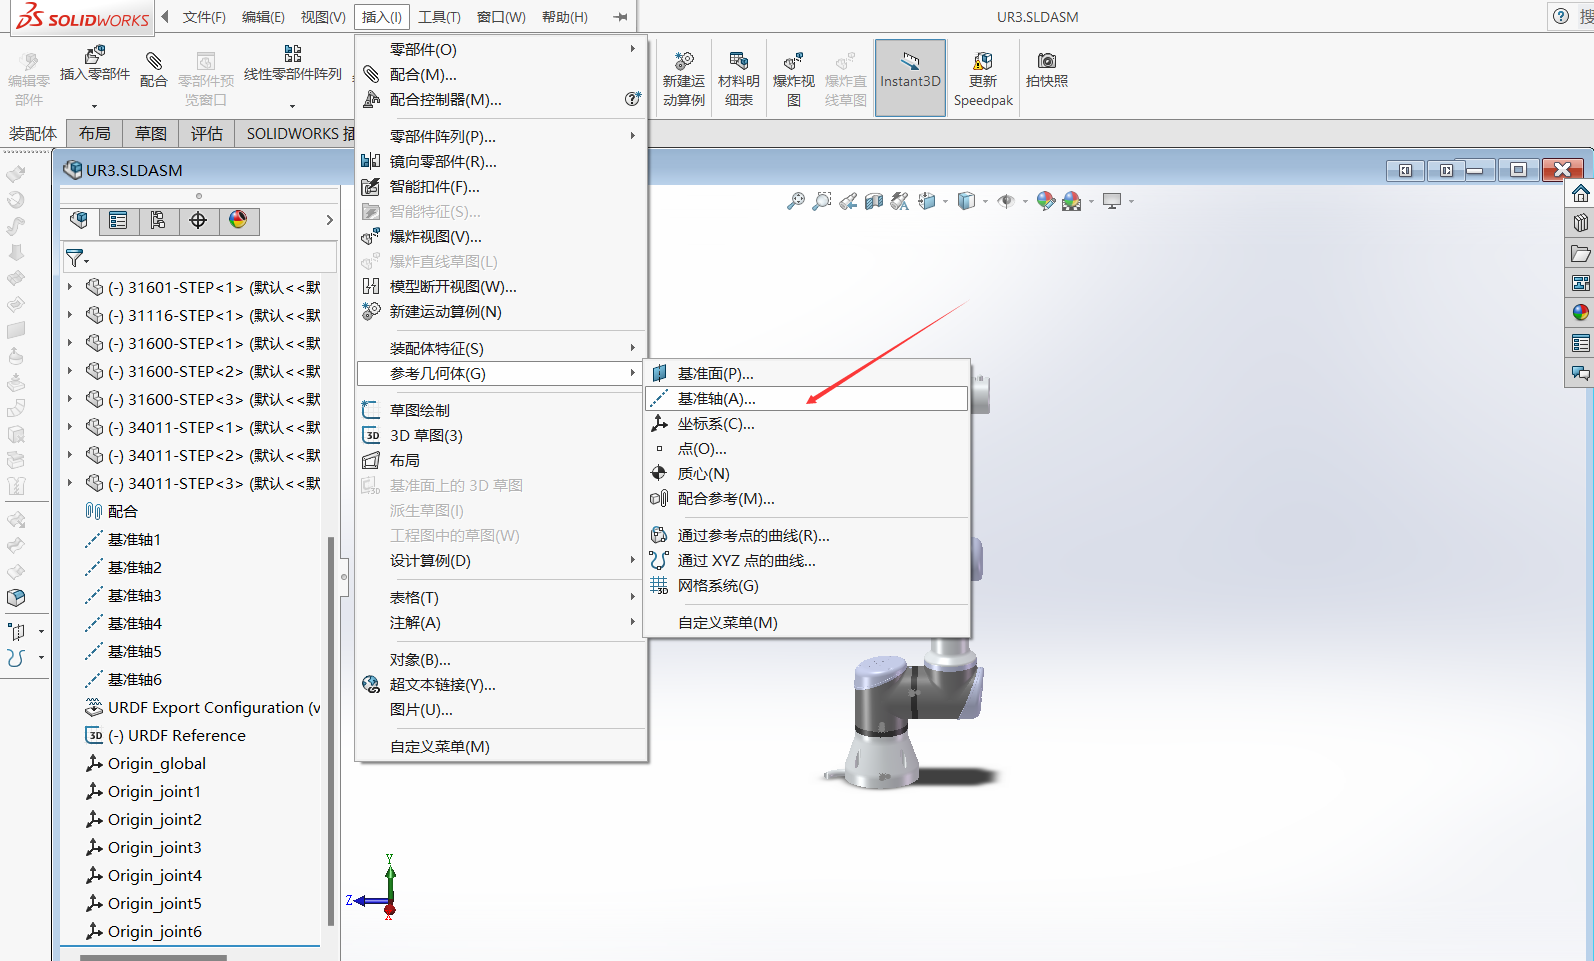Viewport: 1594px width, 961px height.
Task: Click Update Speedpak icon
Action: tap(983, 61)
